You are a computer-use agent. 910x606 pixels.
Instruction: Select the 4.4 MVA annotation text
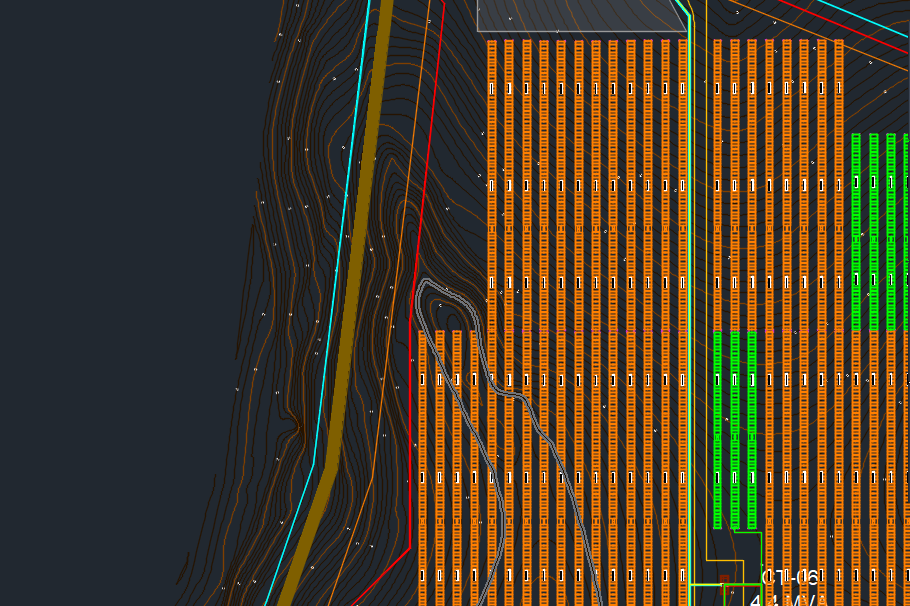tap(783, 599)
